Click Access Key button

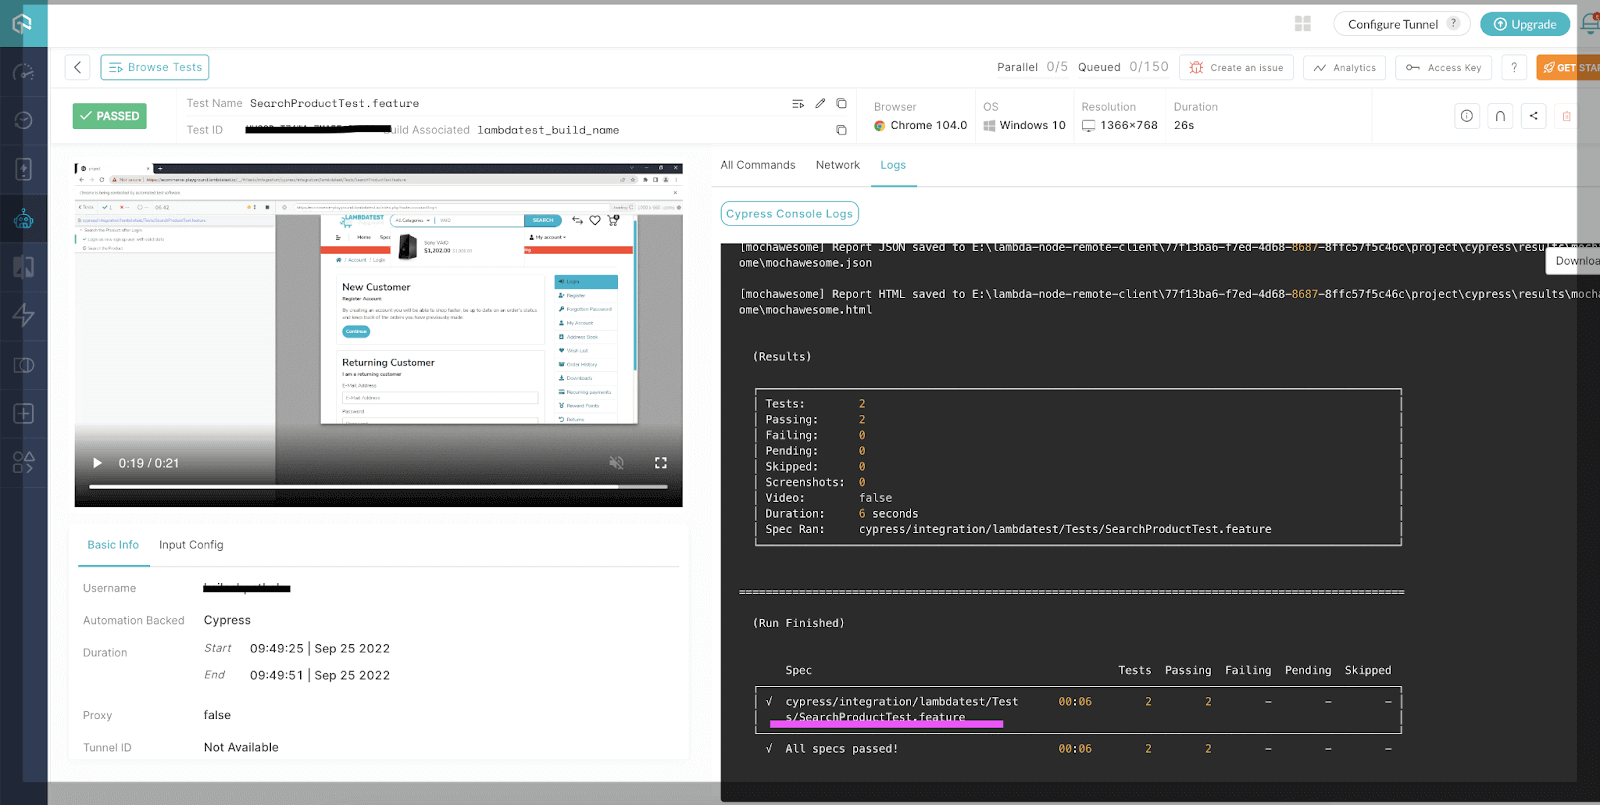(x=1443, y=67)
